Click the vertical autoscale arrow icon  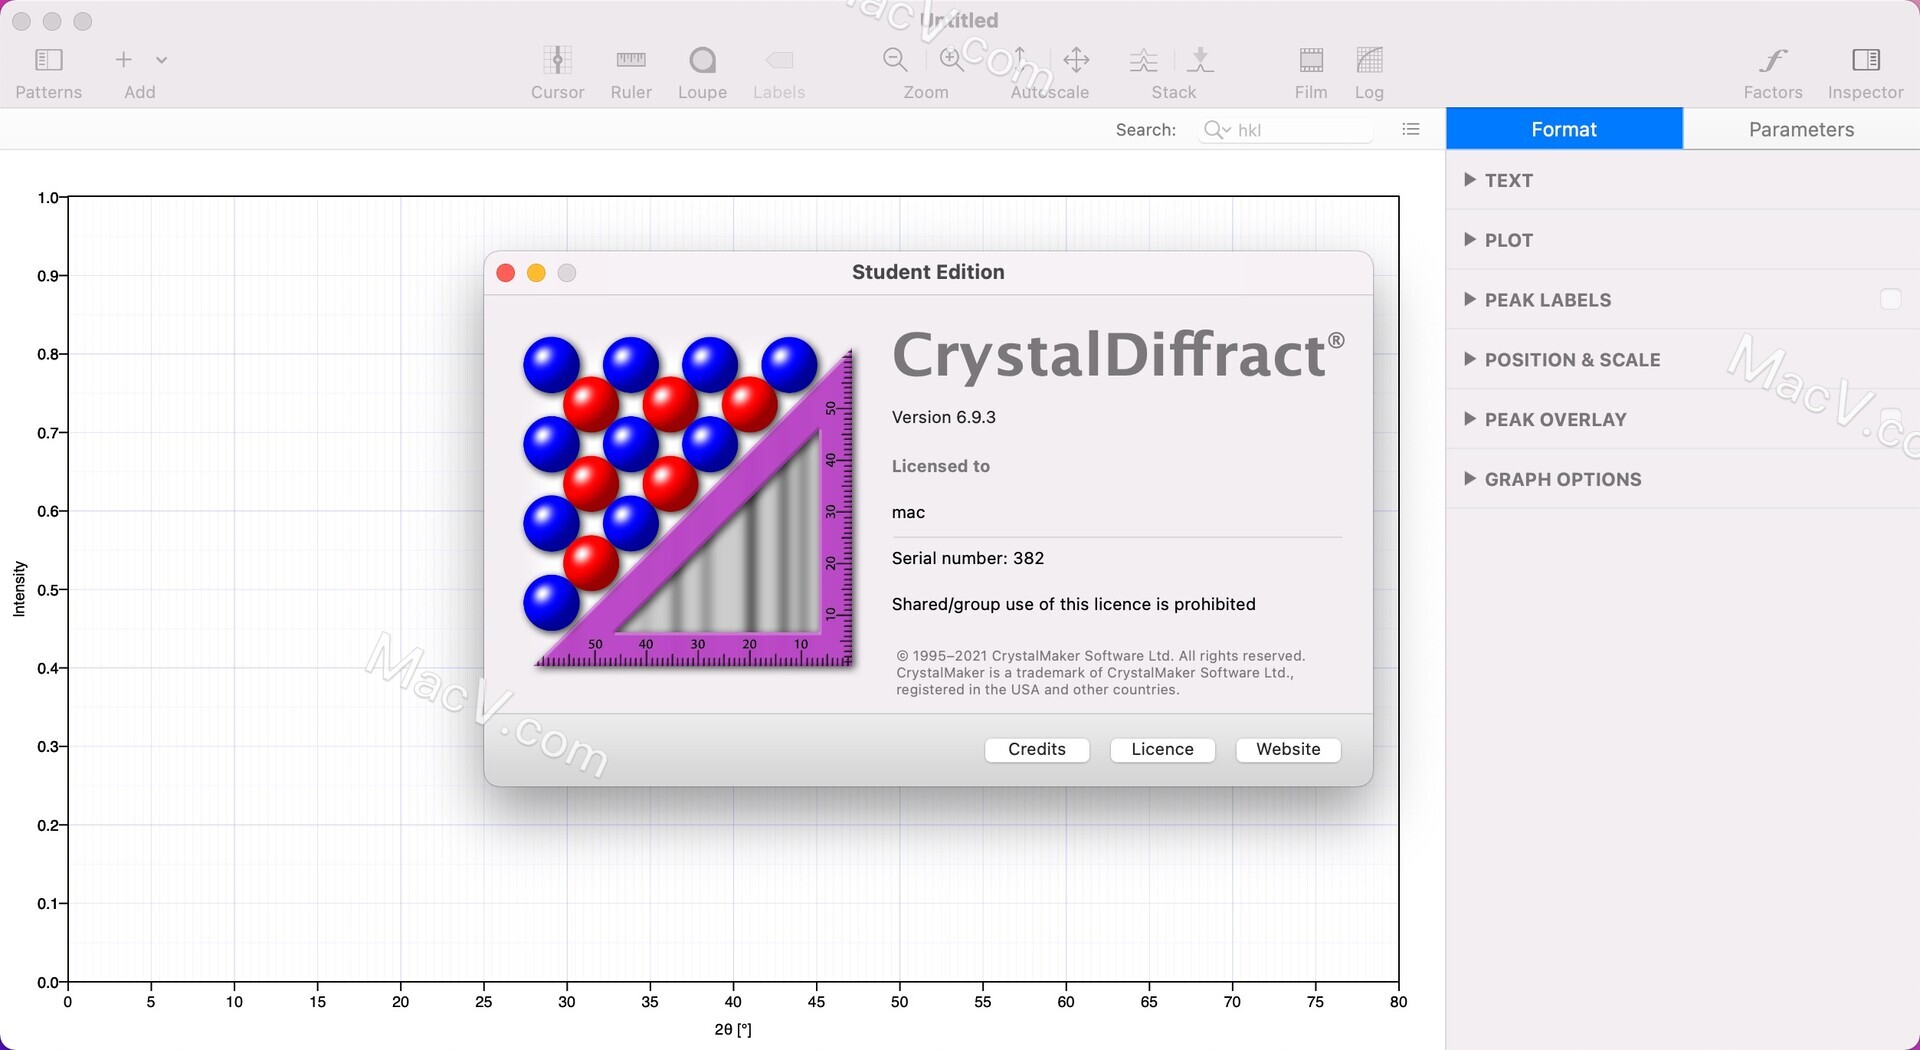[1020, 60]
